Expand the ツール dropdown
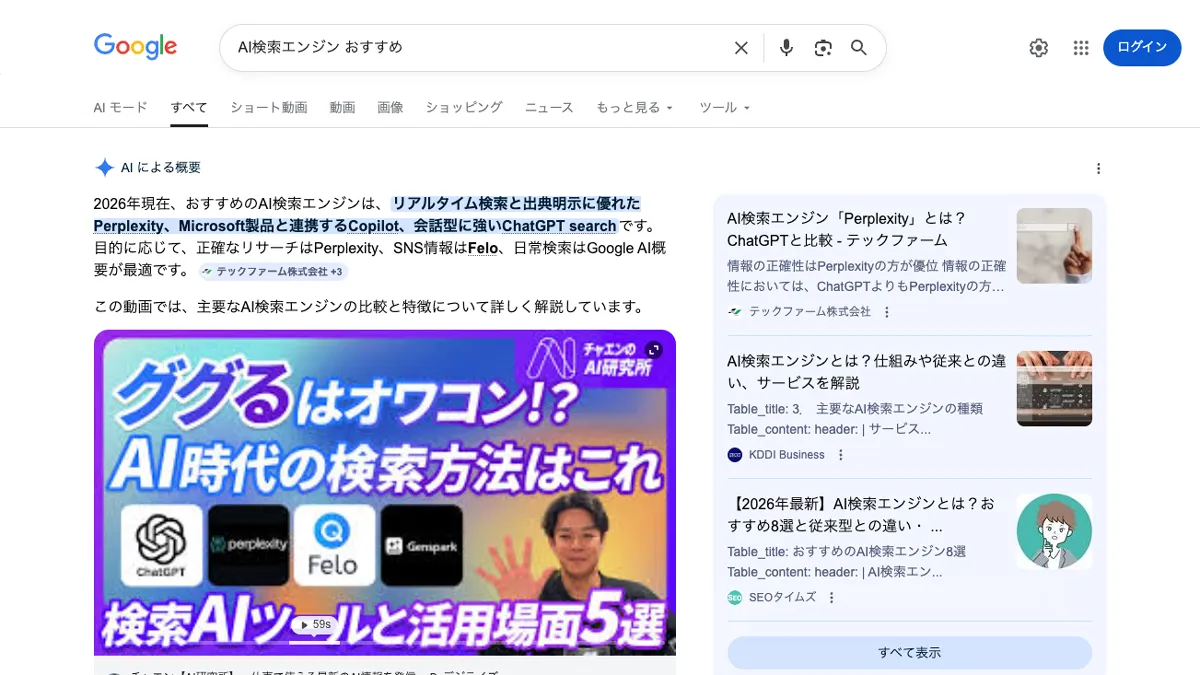Viewport: 1200px width, 675px height. click(x=724, y=107)
